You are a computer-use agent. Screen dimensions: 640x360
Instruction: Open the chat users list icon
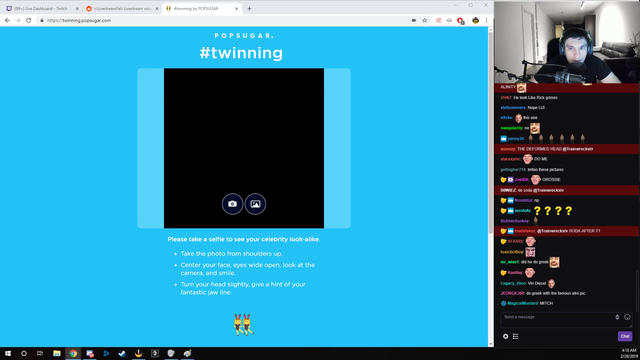(x=516, y=336)
